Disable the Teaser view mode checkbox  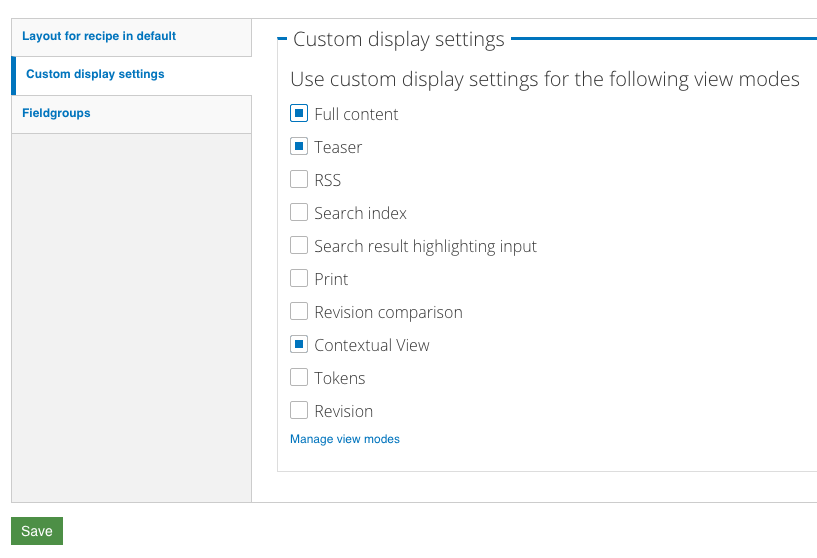point(299,147)
